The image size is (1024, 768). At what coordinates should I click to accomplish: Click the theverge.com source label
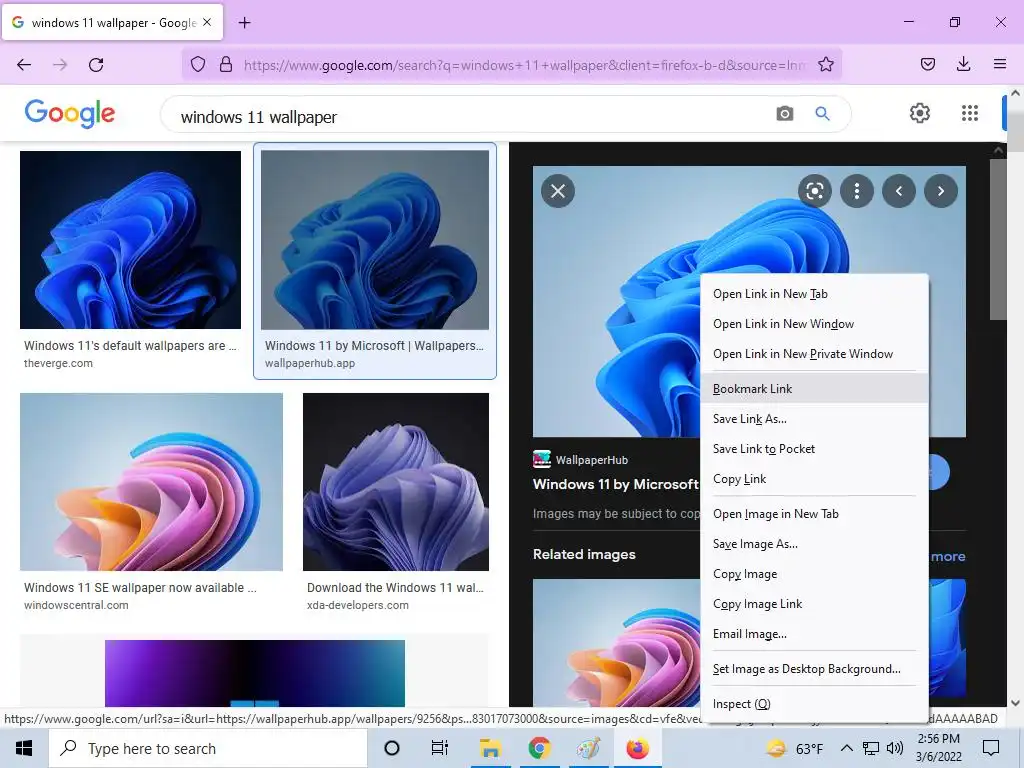58,363
